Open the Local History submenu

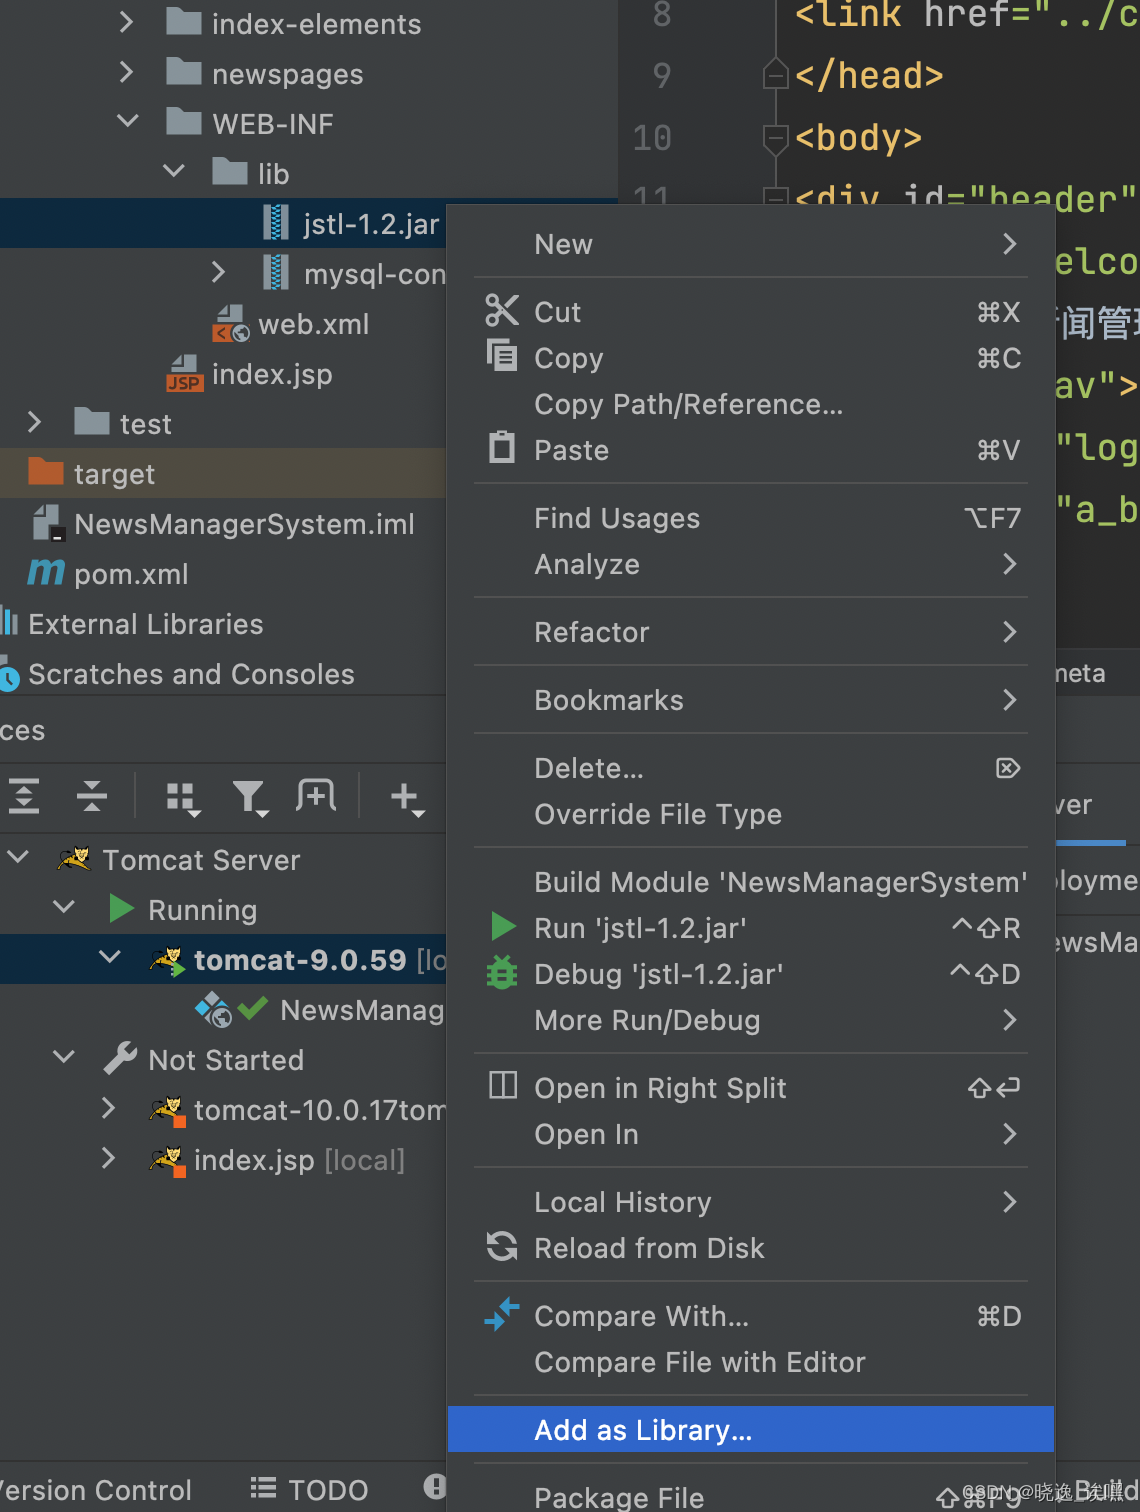click(750, 1202)
